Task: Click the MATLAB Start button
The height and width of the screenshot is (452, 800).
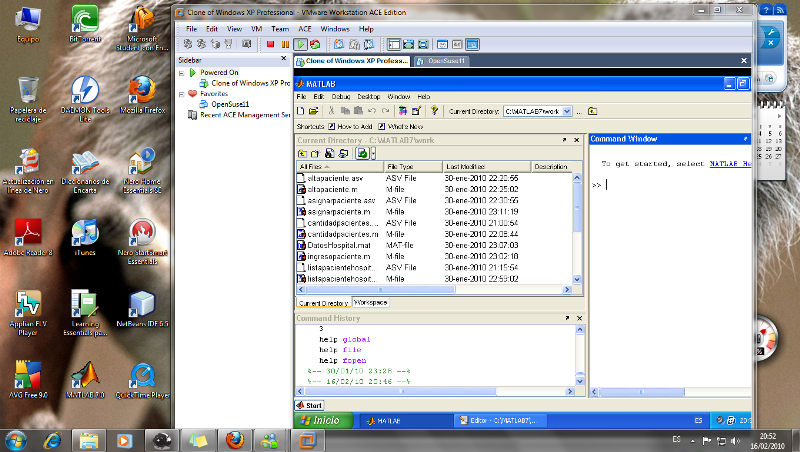Action: (309, 405)
